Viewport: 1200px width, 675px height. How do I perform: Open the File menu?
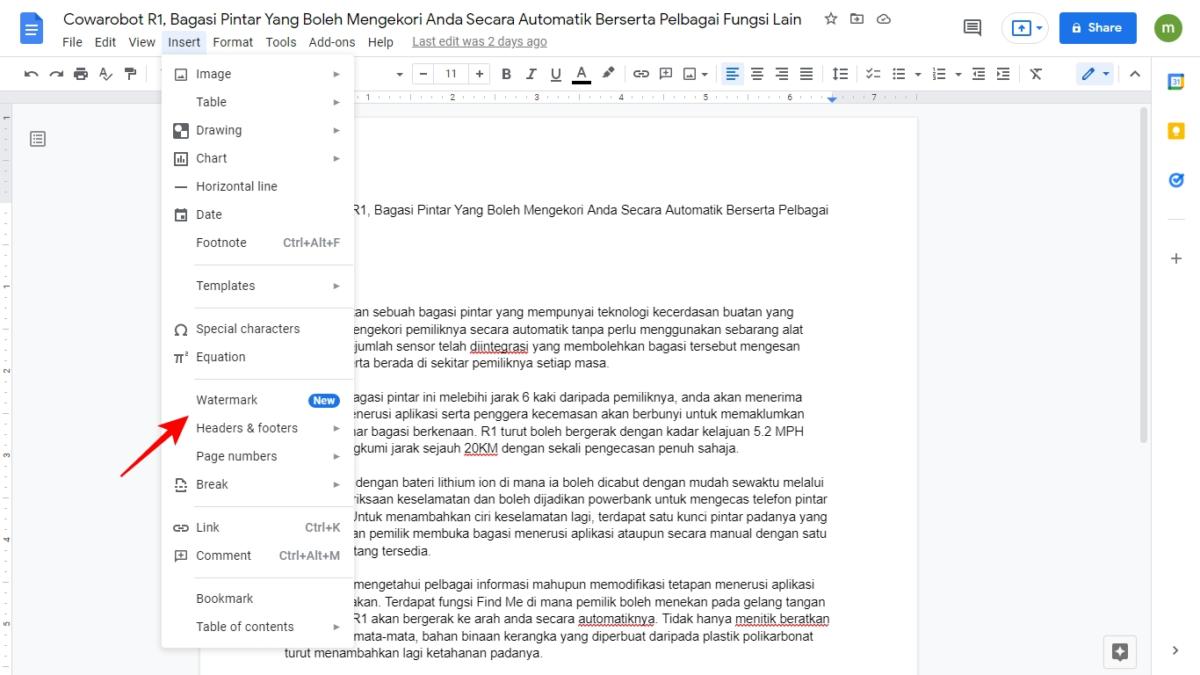point(72,42)
